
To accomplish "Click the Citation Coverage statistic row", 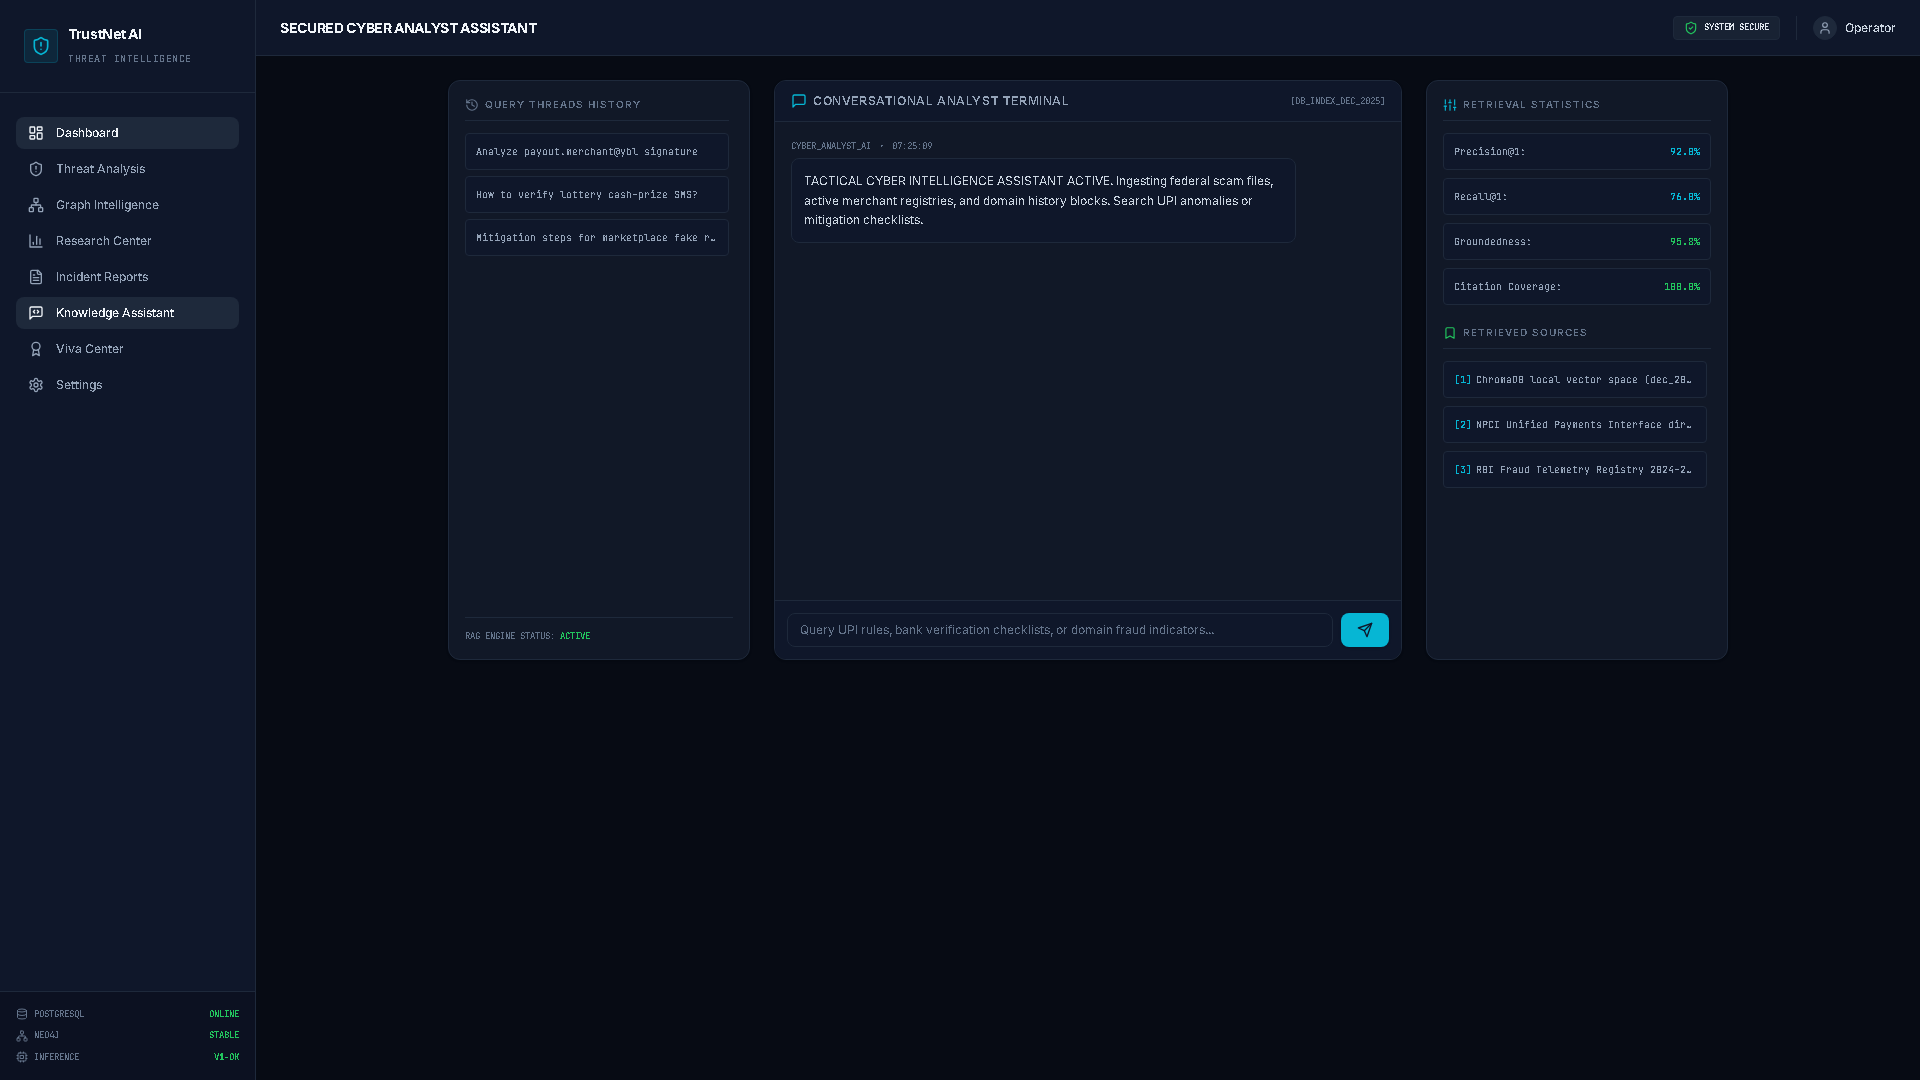I will (x=1577, y=287).
